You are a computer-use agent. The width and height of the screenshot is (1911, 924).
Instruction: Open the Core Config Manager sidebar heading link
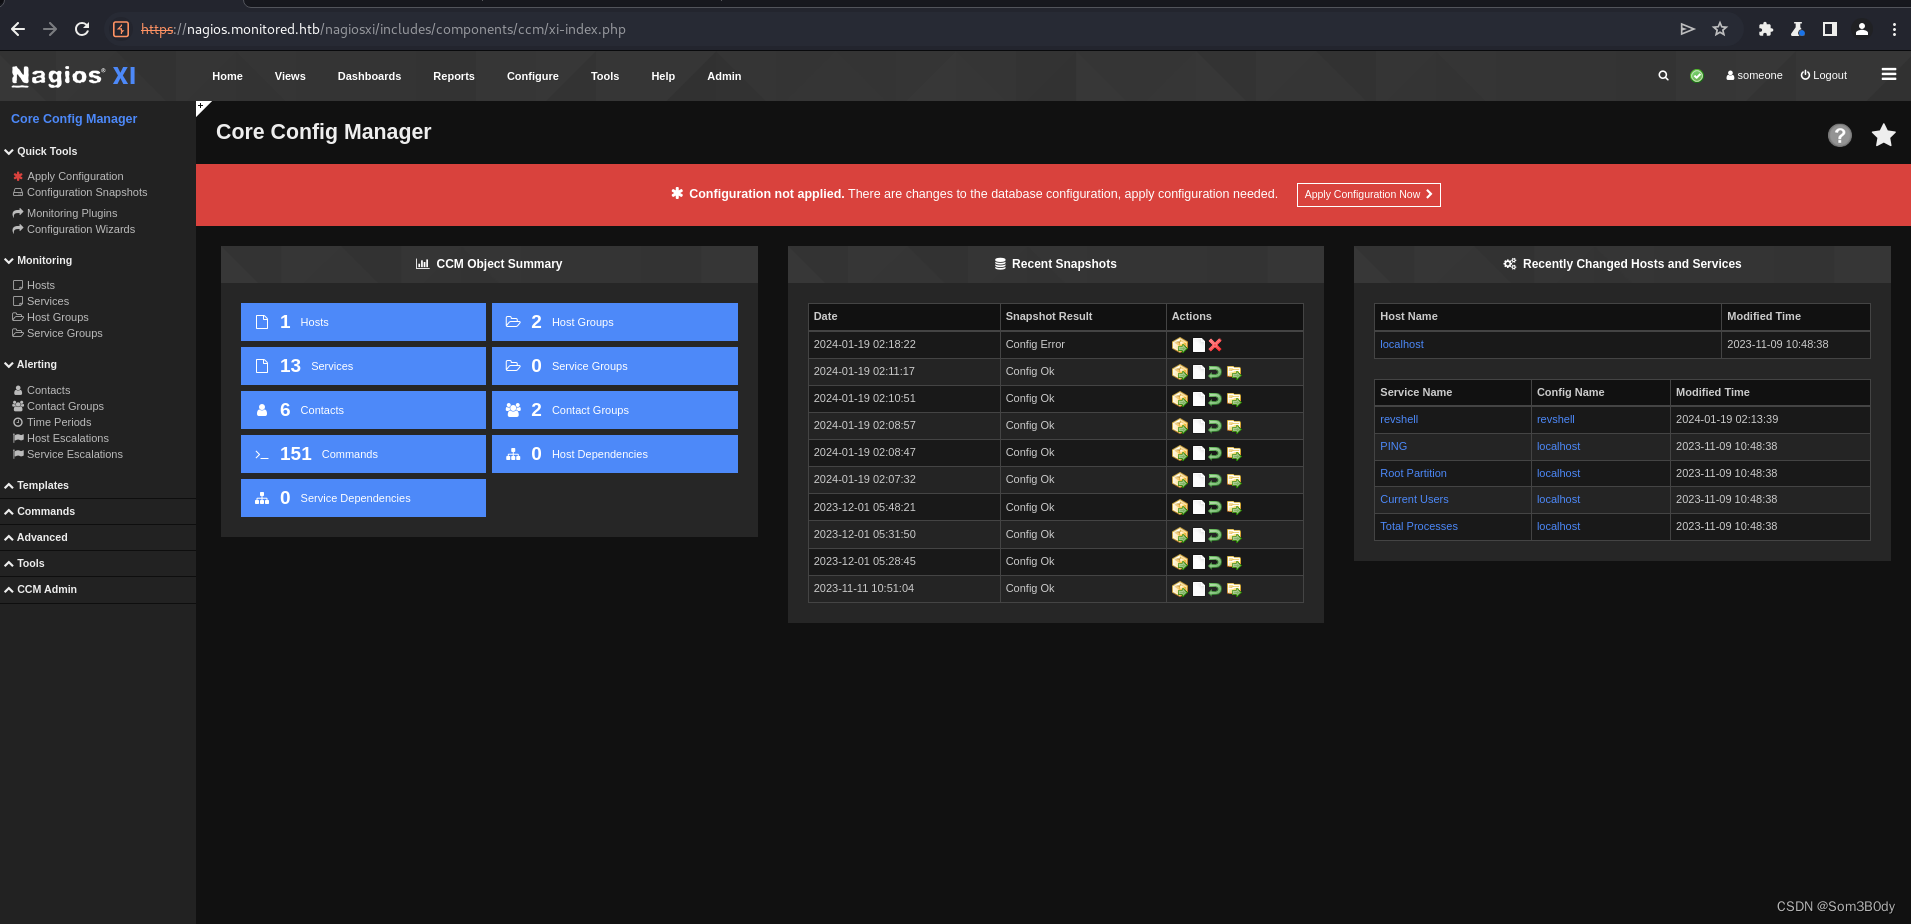74,119
